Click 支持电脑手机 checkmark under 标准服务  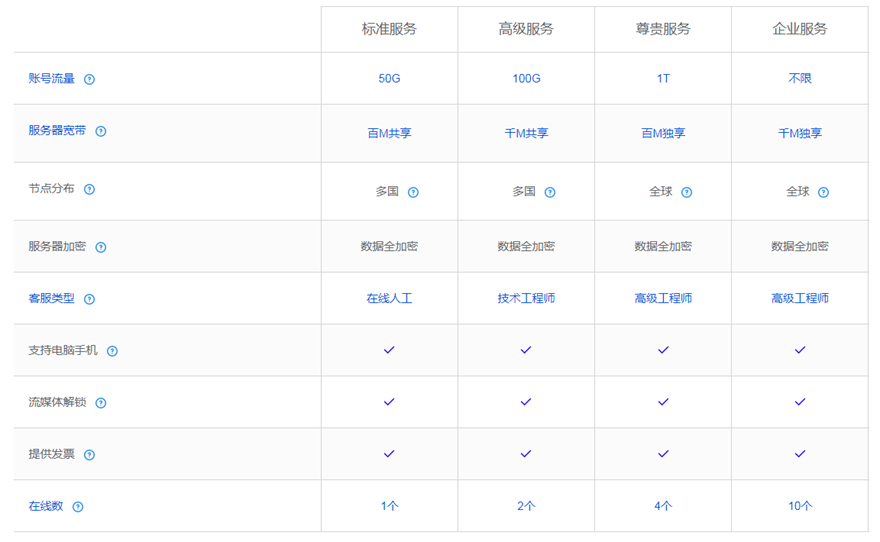(389, 350)
